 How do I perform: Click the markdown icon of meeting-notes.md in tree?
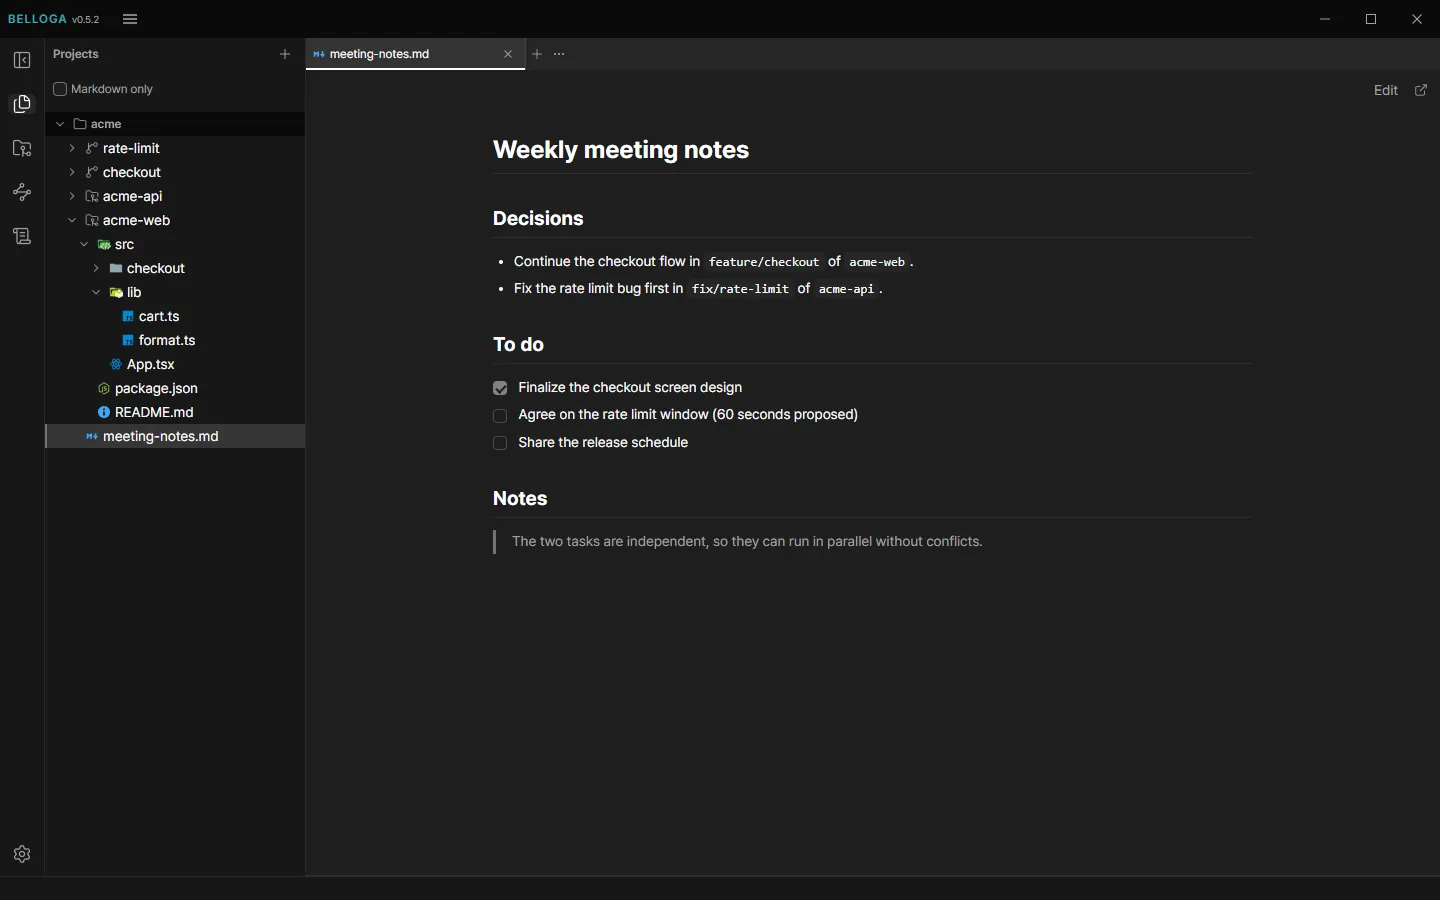[x=92, y=436]
